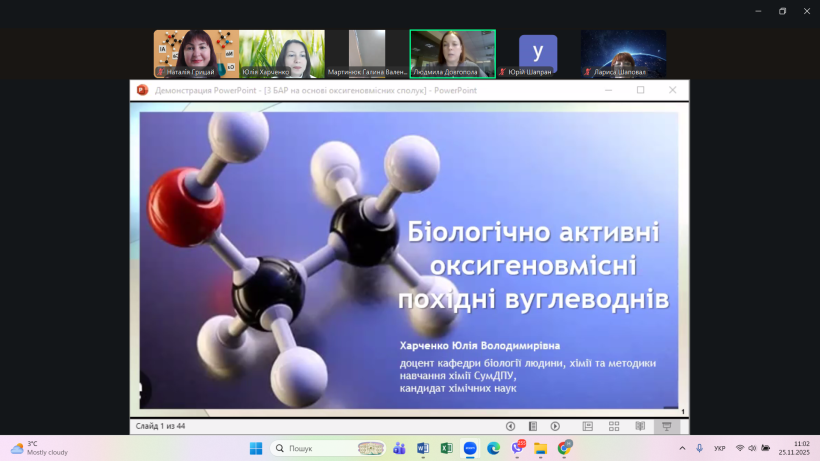Open File Explorer folder icon
820x461 pixels.
coord(540,448)
